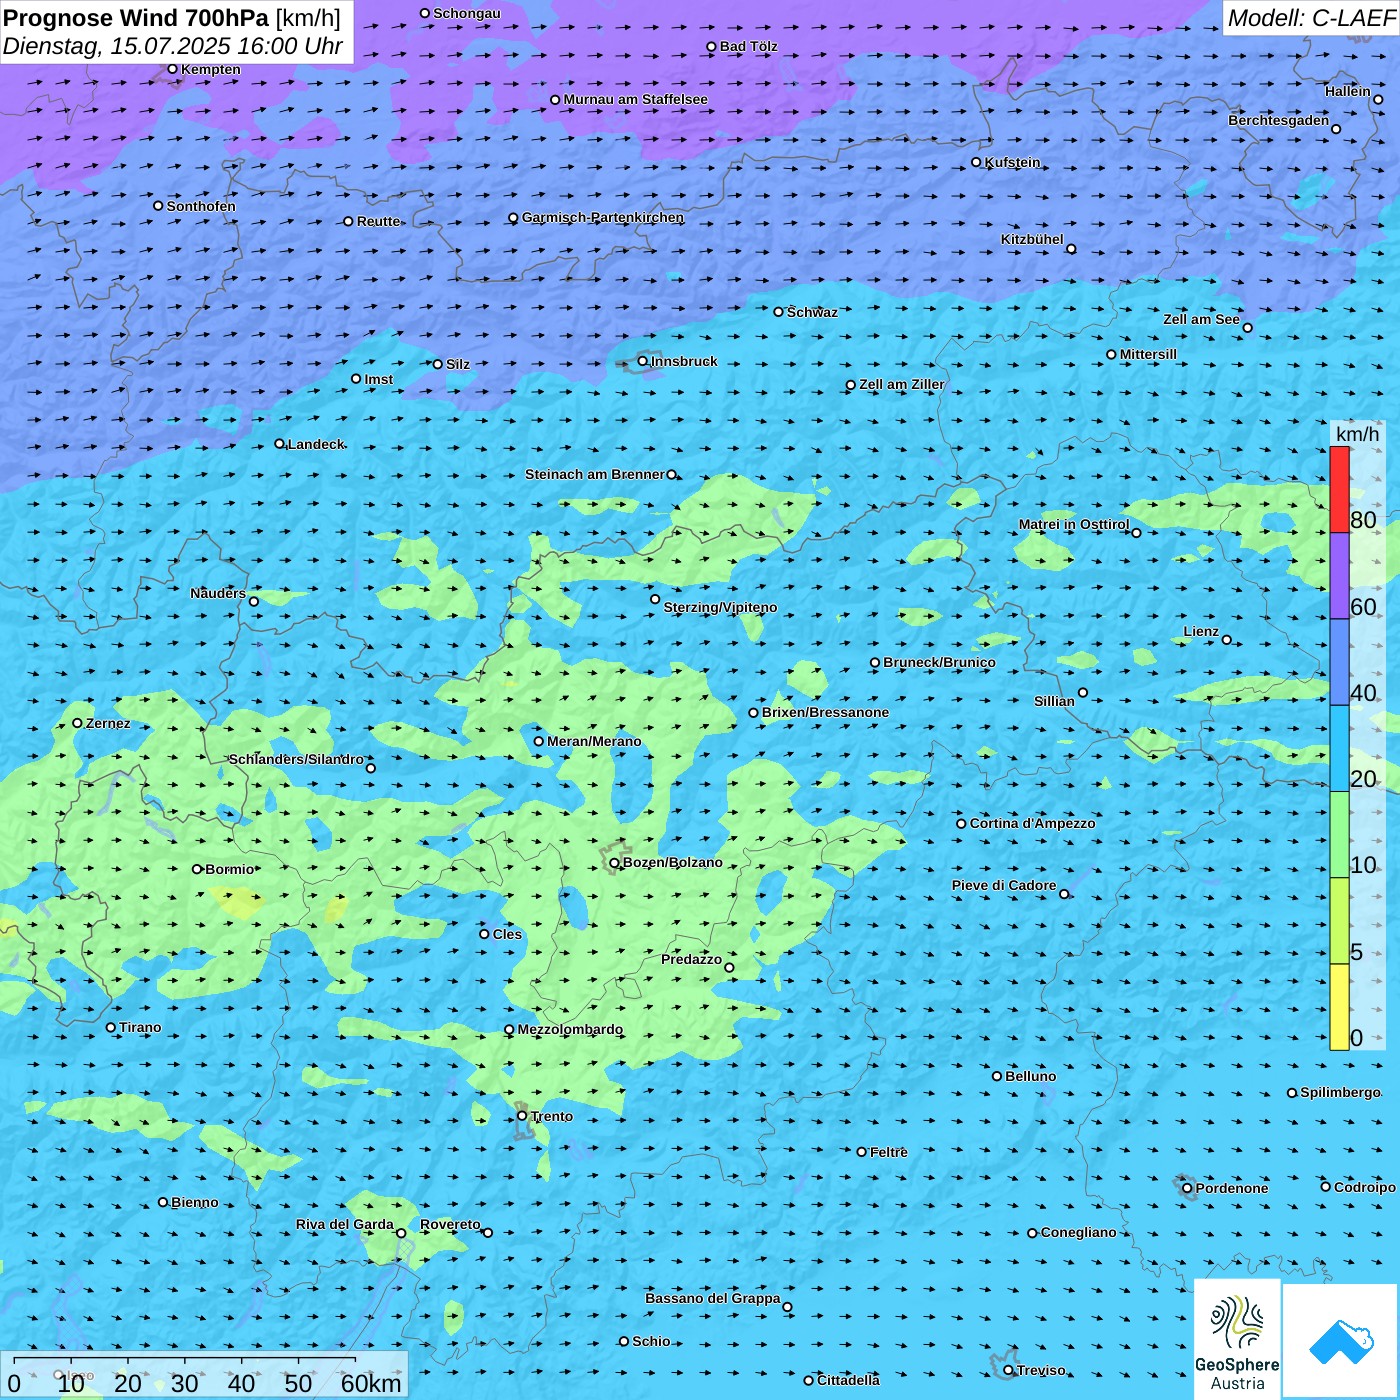The height and width of the screenshot is (1400, 1400).
Task: Click the red legend swatch above 80
Action: point(1339,490)
